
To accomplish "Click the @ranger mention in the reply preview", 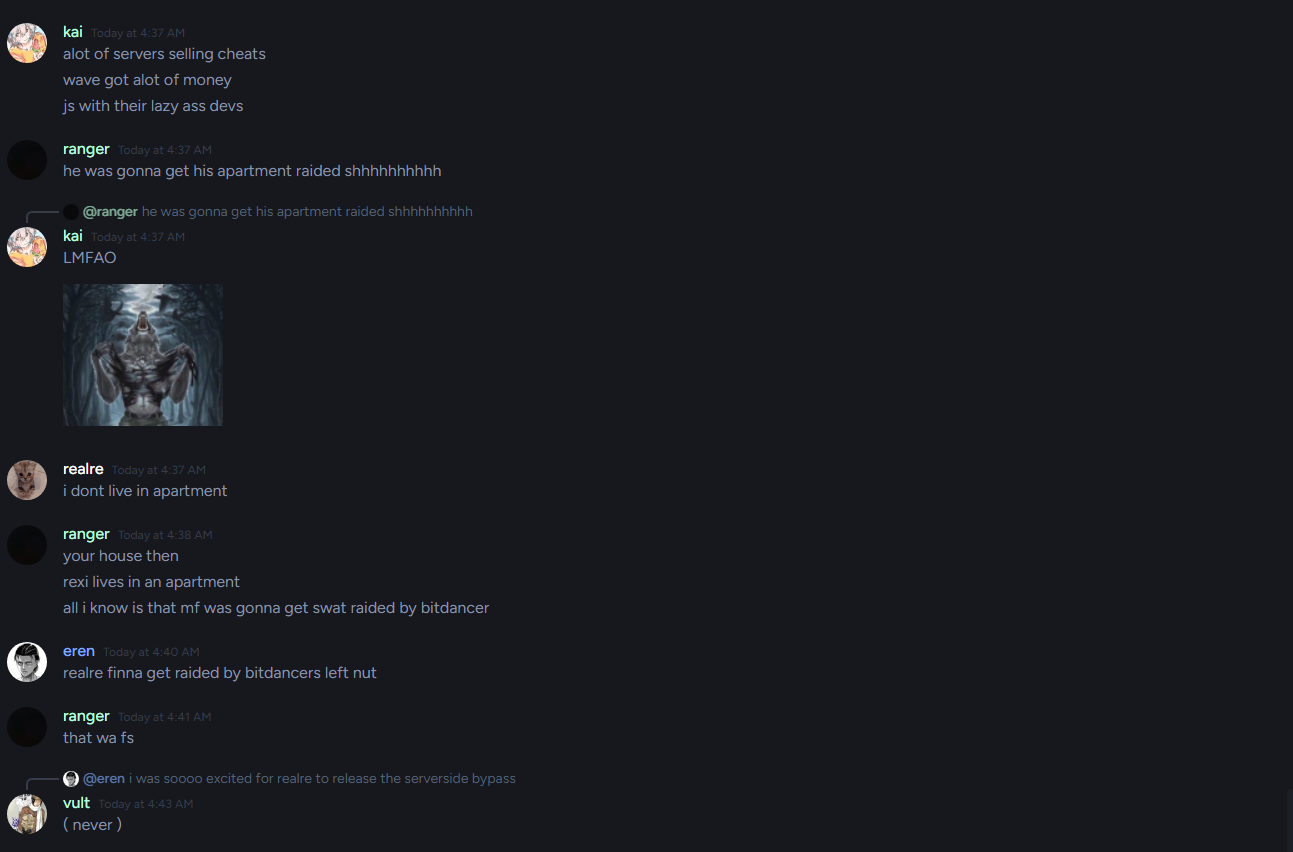I will tap(110, 211).
